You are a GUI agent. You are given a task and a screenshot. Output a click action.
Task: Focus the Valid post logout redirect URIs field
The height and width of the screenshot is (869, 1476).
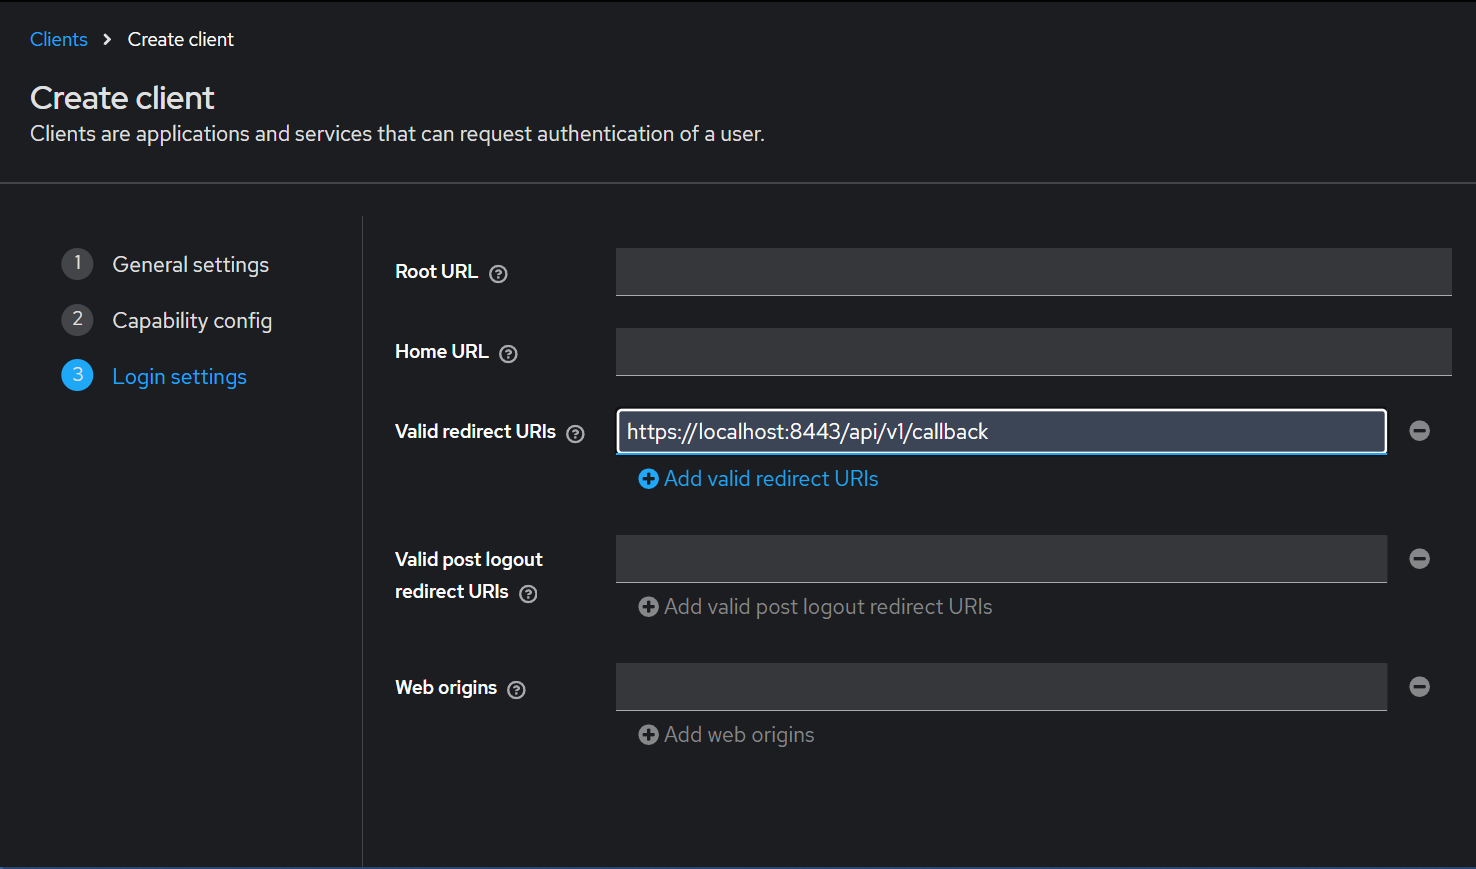(x=1001, y=559)
